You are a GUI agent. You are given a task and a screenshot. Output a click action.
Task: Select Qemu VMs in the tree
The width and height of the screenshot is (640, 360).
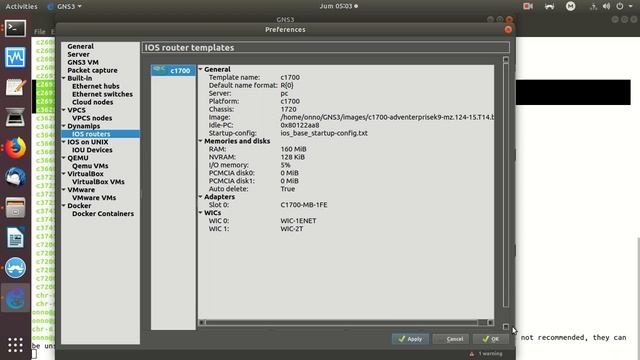tap(90, 166)
